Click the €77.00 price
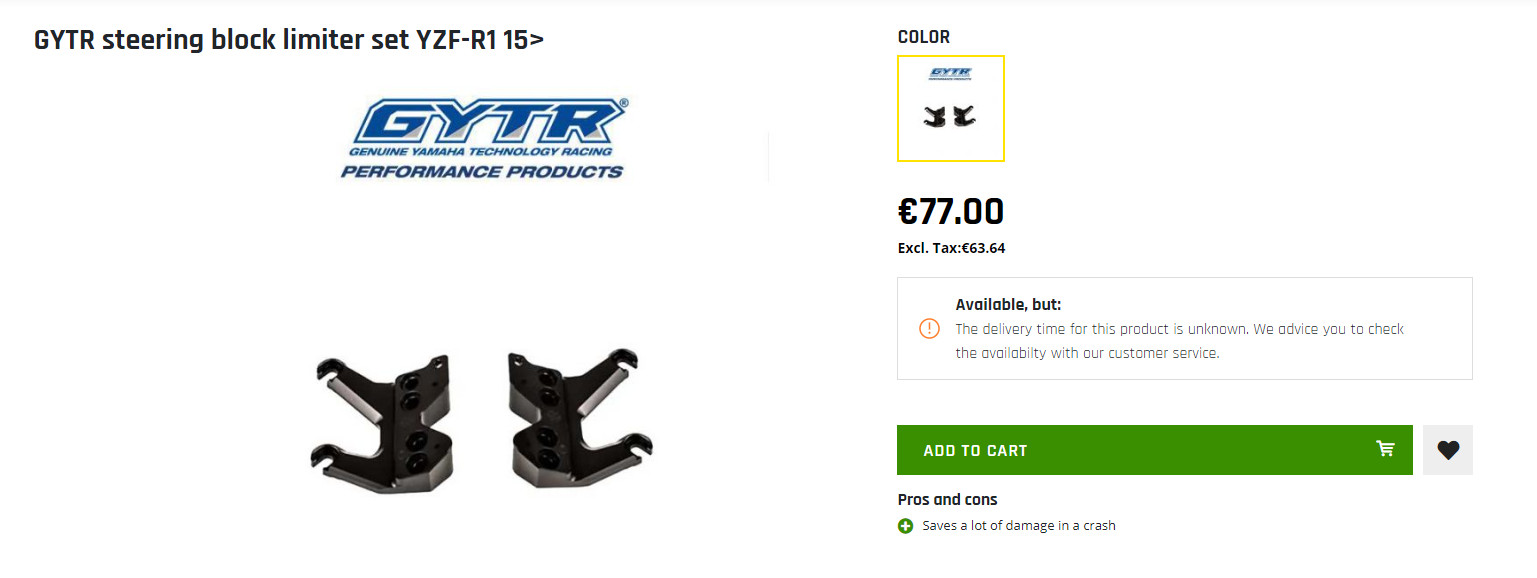 951,212
